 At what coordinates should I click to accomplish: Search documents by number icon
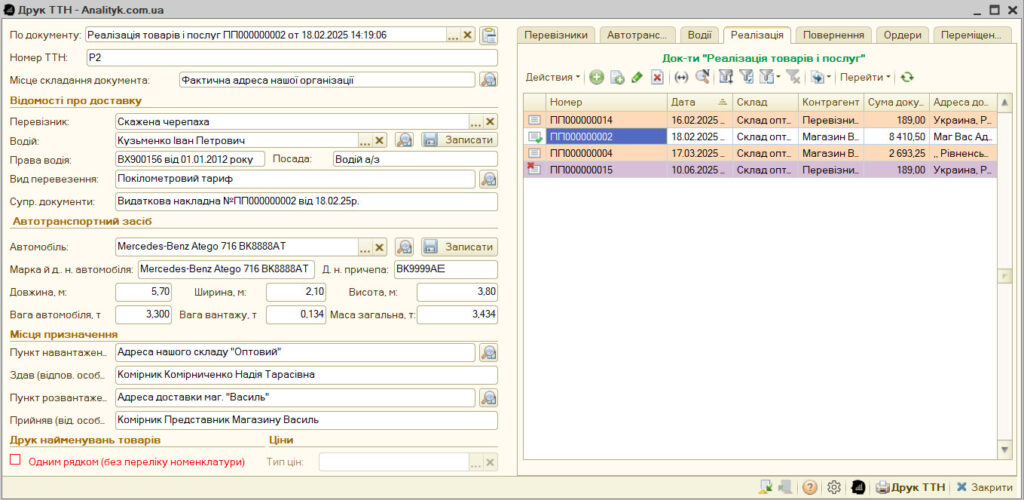click(702, 77)
